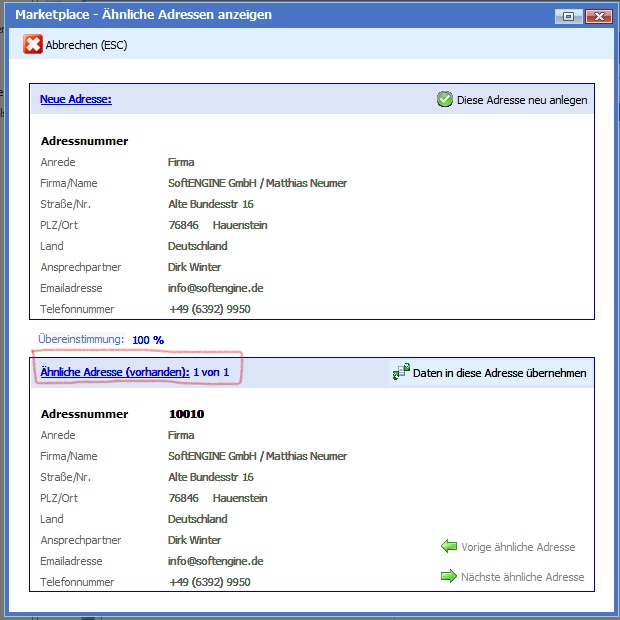
Task: Go to 'Nächste ähnliche Adresse' label
Action: 522,577
